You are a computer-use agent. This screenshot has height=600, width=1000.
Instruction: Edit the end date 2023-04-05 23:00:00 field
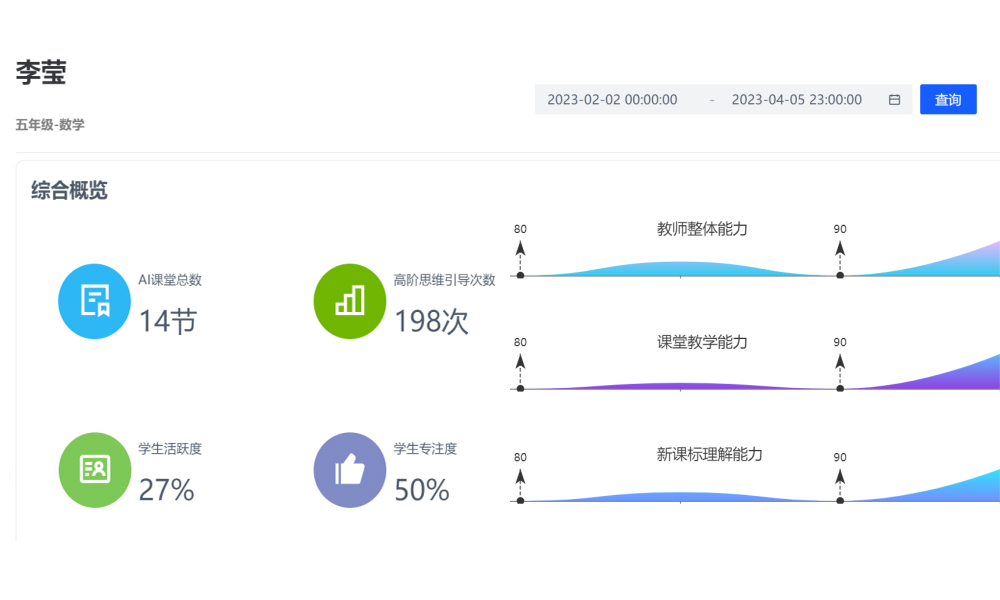796,100
